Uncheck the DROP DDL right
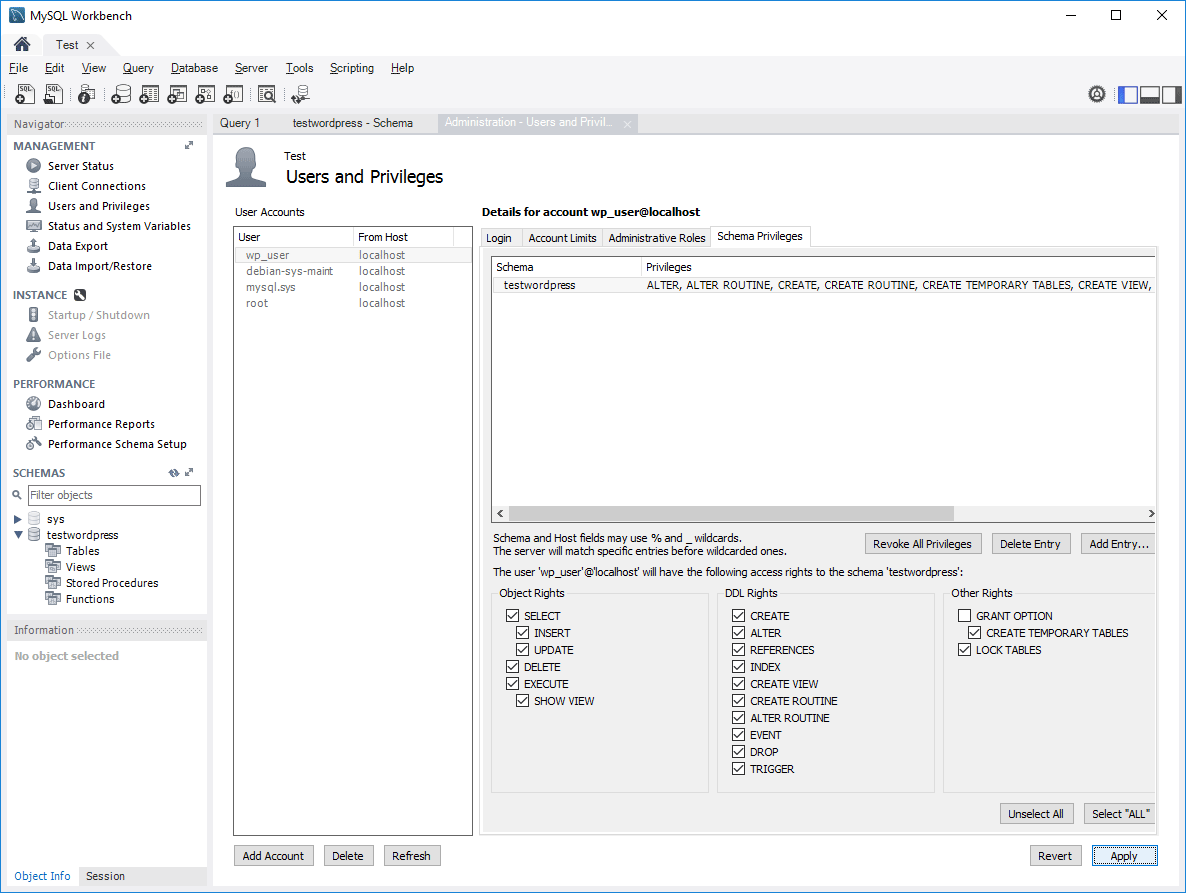Viewport: 1186px width, 893px height. [x=739, y=752]
